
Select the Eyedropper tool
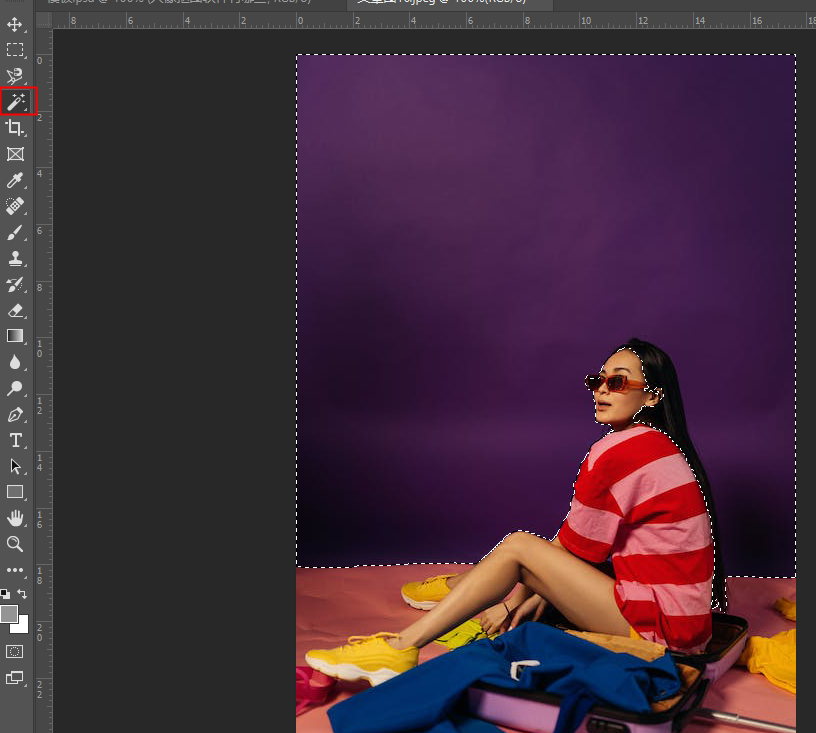point(15,180)
